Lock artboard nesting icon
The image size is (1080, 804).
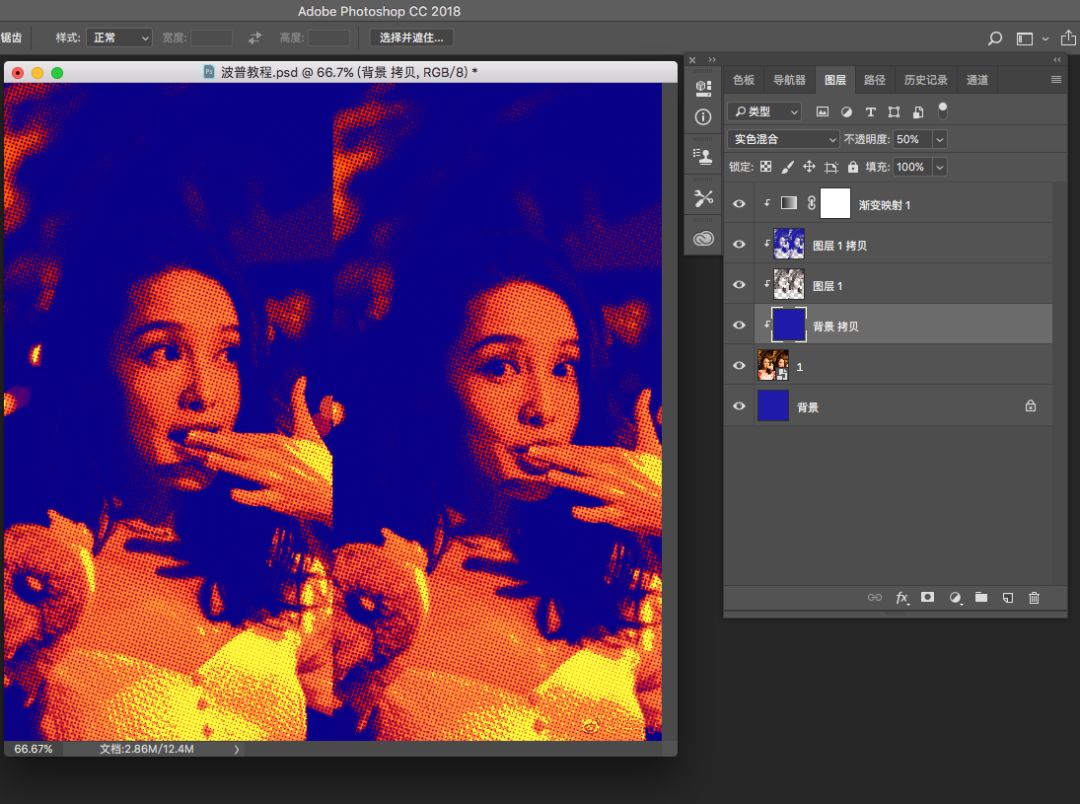pos(831,167)
